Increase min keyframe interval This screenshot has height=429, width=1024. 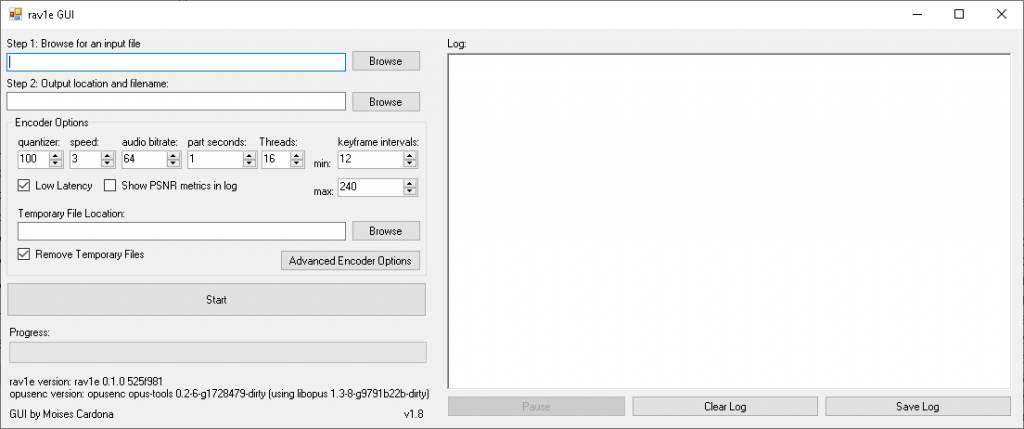pyautogui.click(x=410, y=155)
